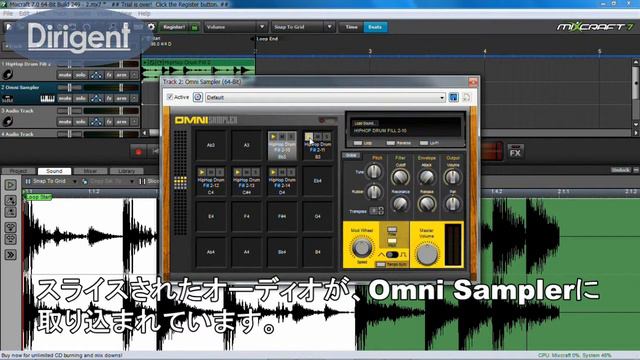Switch timeline to Beats mode

[375, 27]
